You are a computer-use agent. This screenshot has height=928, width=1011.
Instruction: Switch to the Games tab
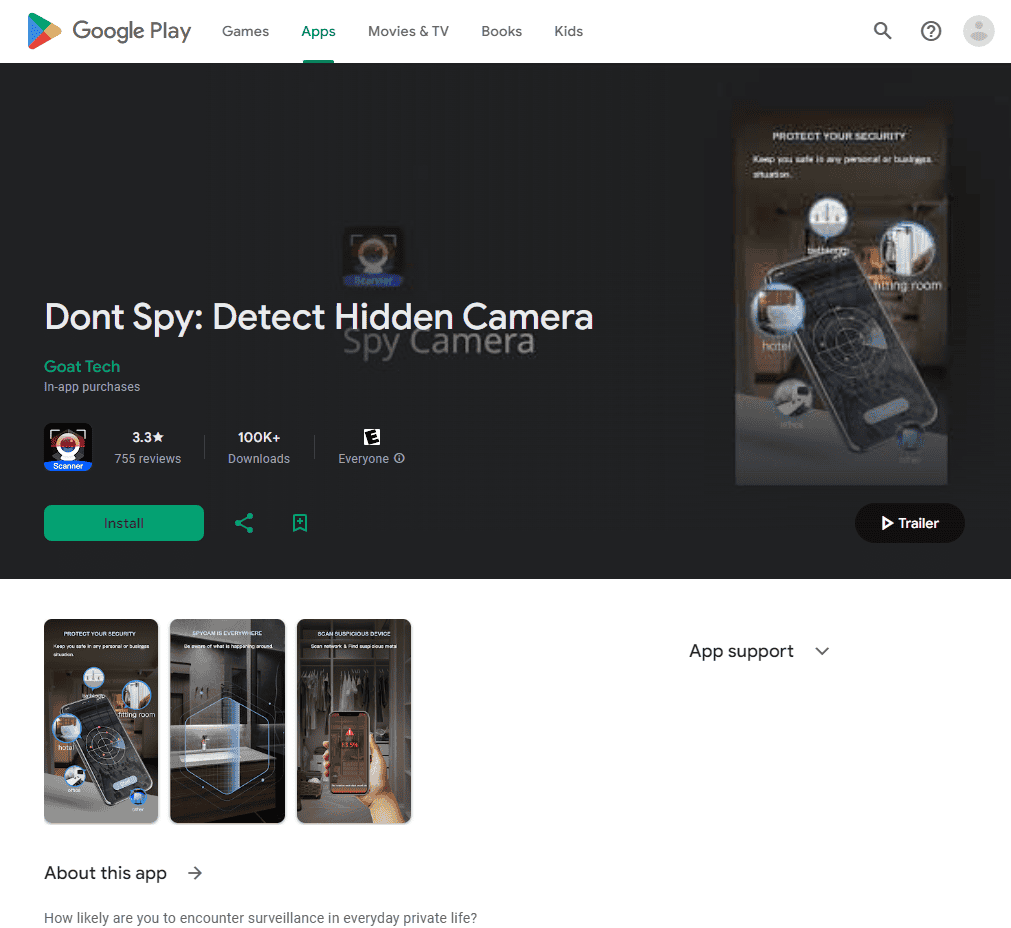[245, 31]
